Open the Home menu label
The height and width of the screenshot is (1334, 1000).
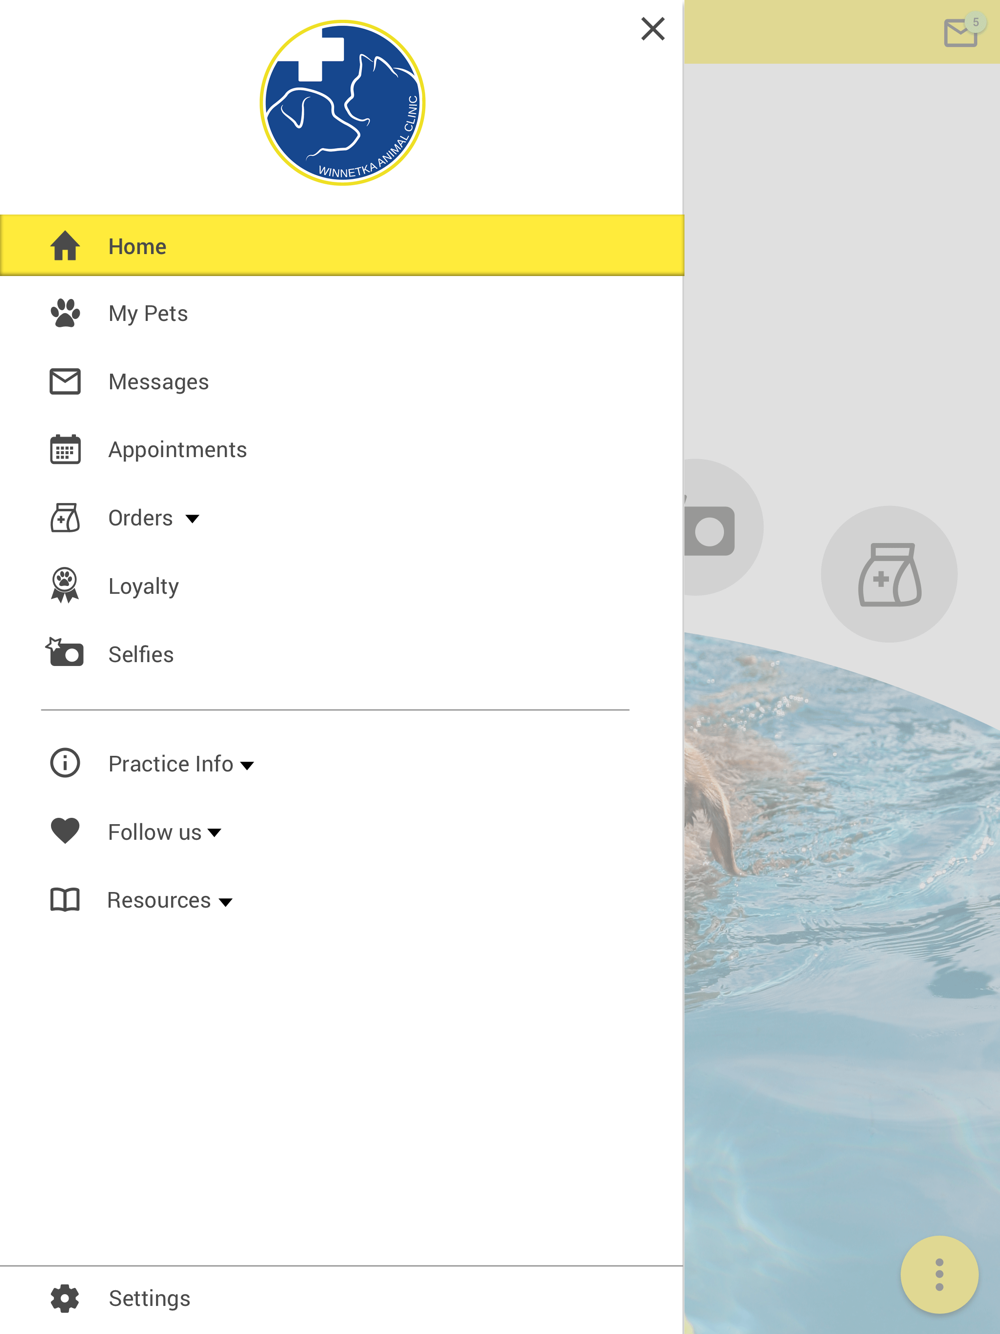click(137, 246)
